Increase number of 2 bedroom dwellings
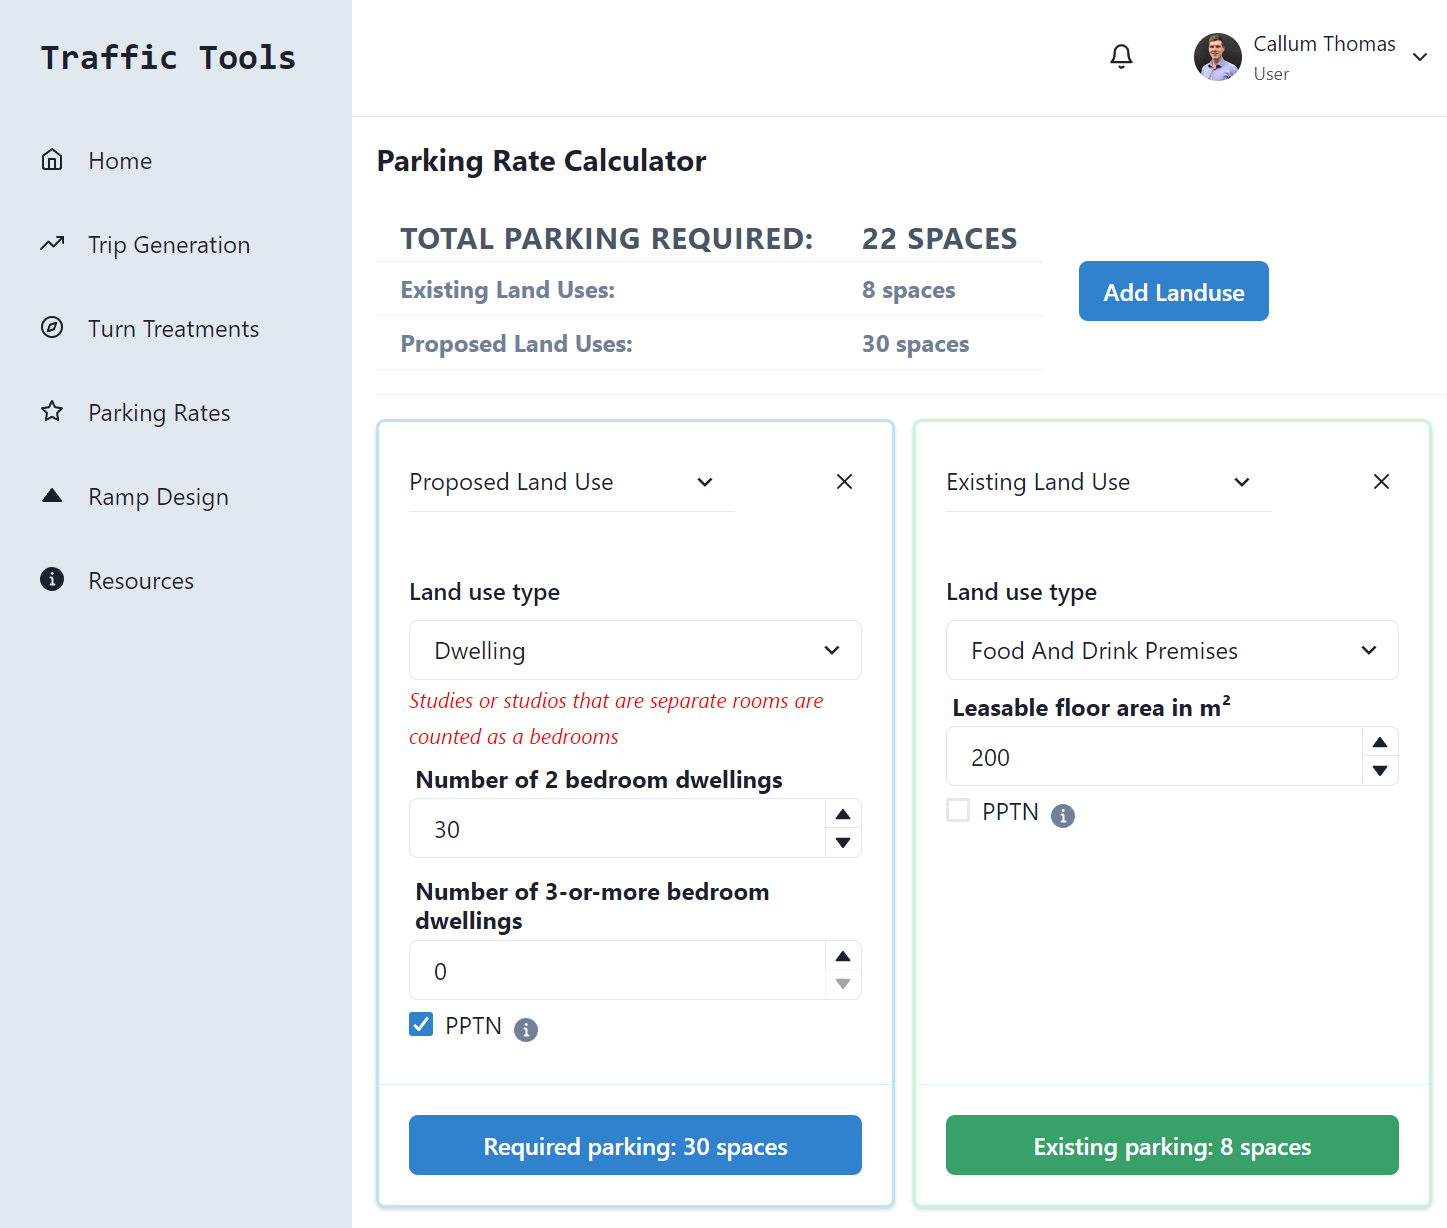1447x1228 pixels. 843,814
